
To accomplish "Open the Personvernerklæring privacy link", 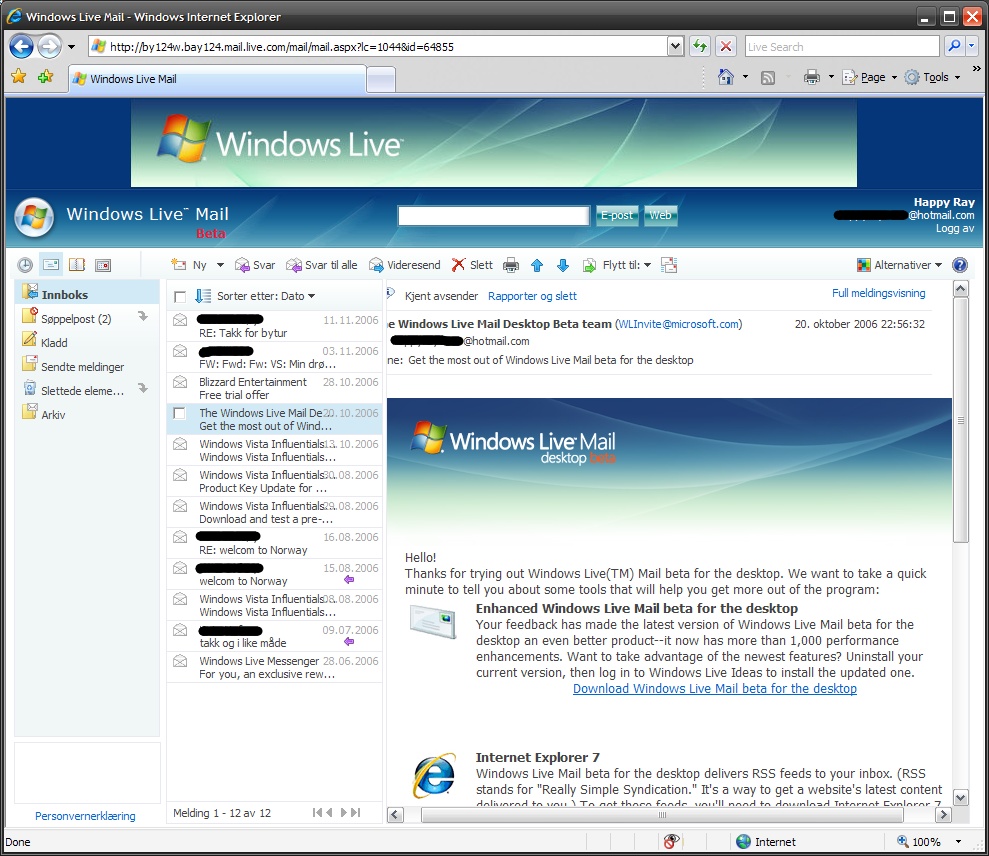I will click(85, 816).
